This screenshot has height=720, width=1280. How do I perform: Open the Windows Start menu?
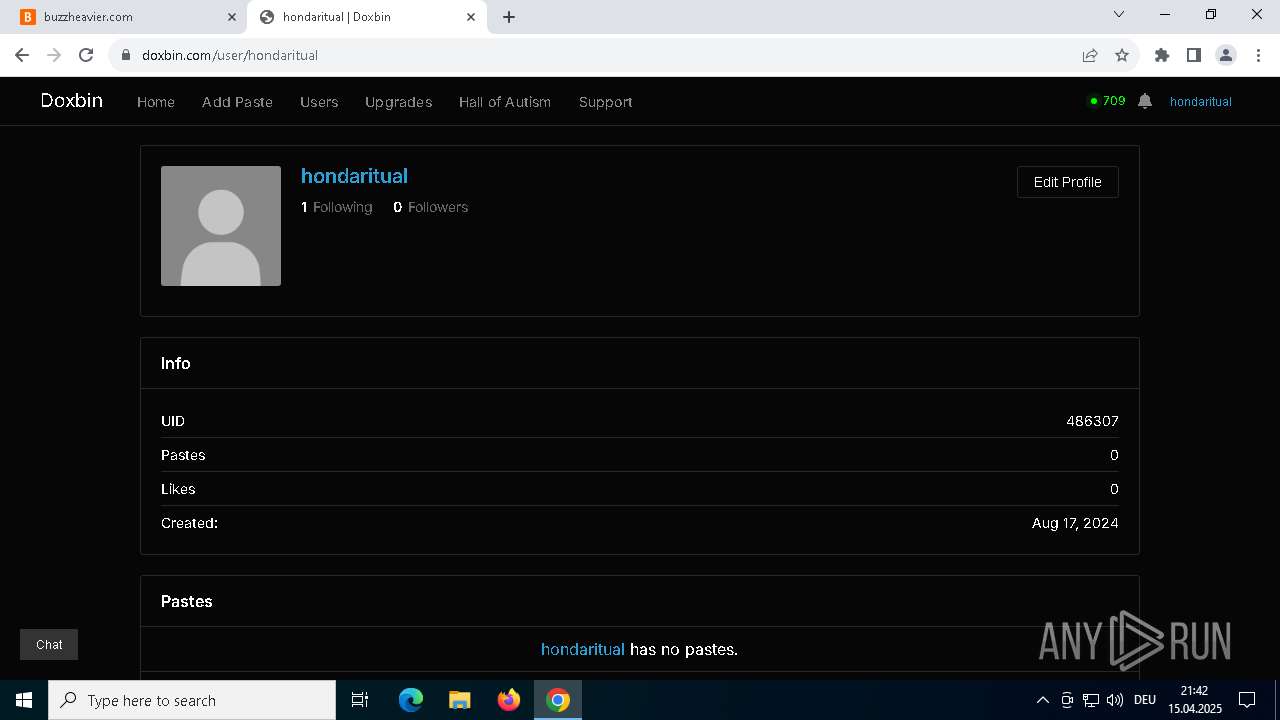pos(24,700)
